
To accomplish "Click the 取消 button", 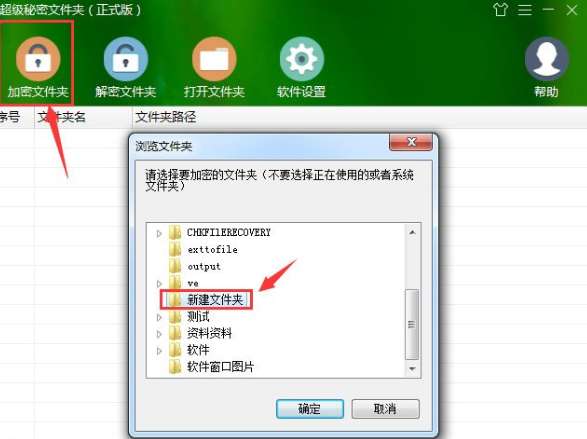I will pyautogui.click(x=385, y=409).
